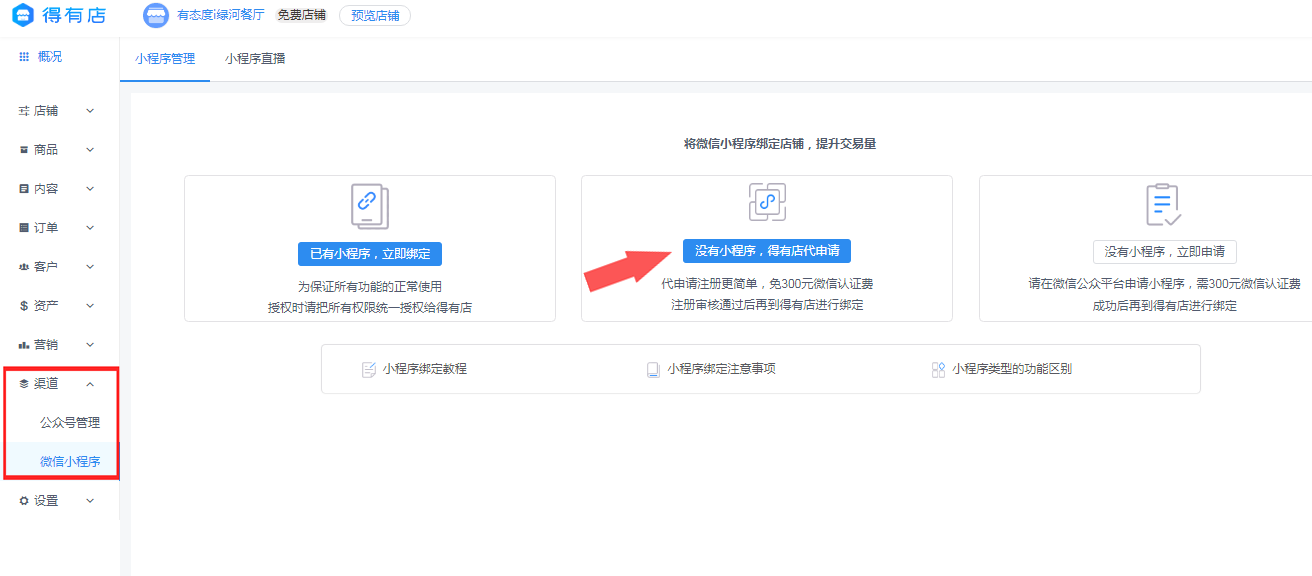Open the 小程序类型的功能区别 link
Viewport: 1312px width, 576px height.
pyautogui.click(x=1012, y=369)
